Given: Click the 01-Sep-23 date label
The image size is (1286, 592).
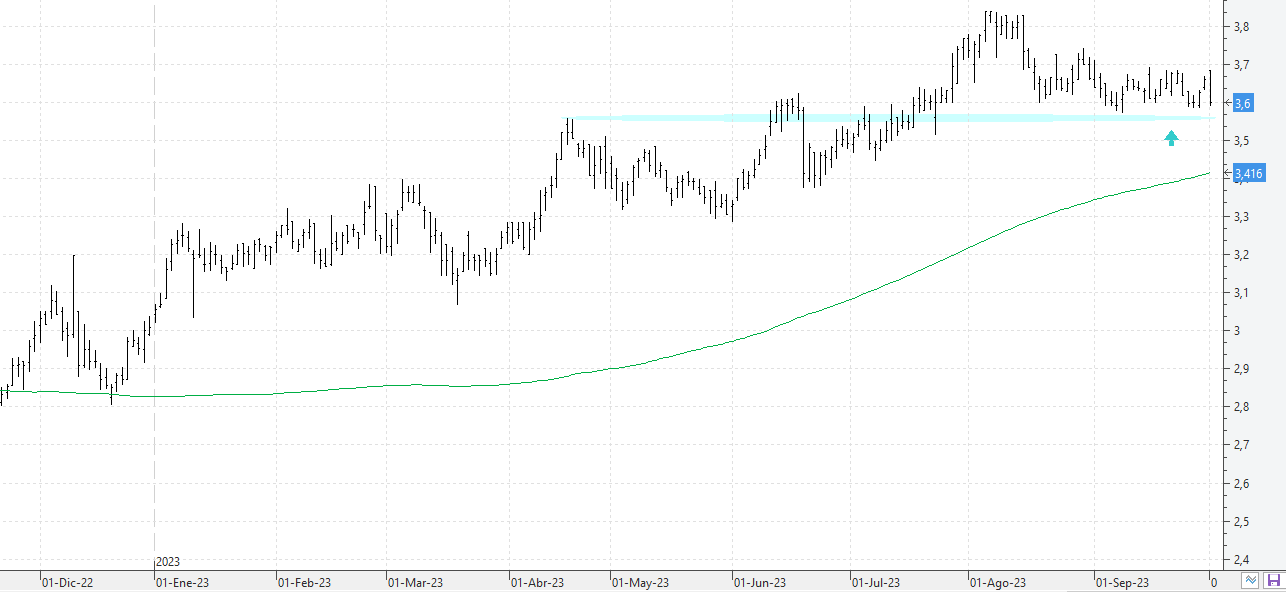Looking at the screenshot, I should coord(1123,581).
